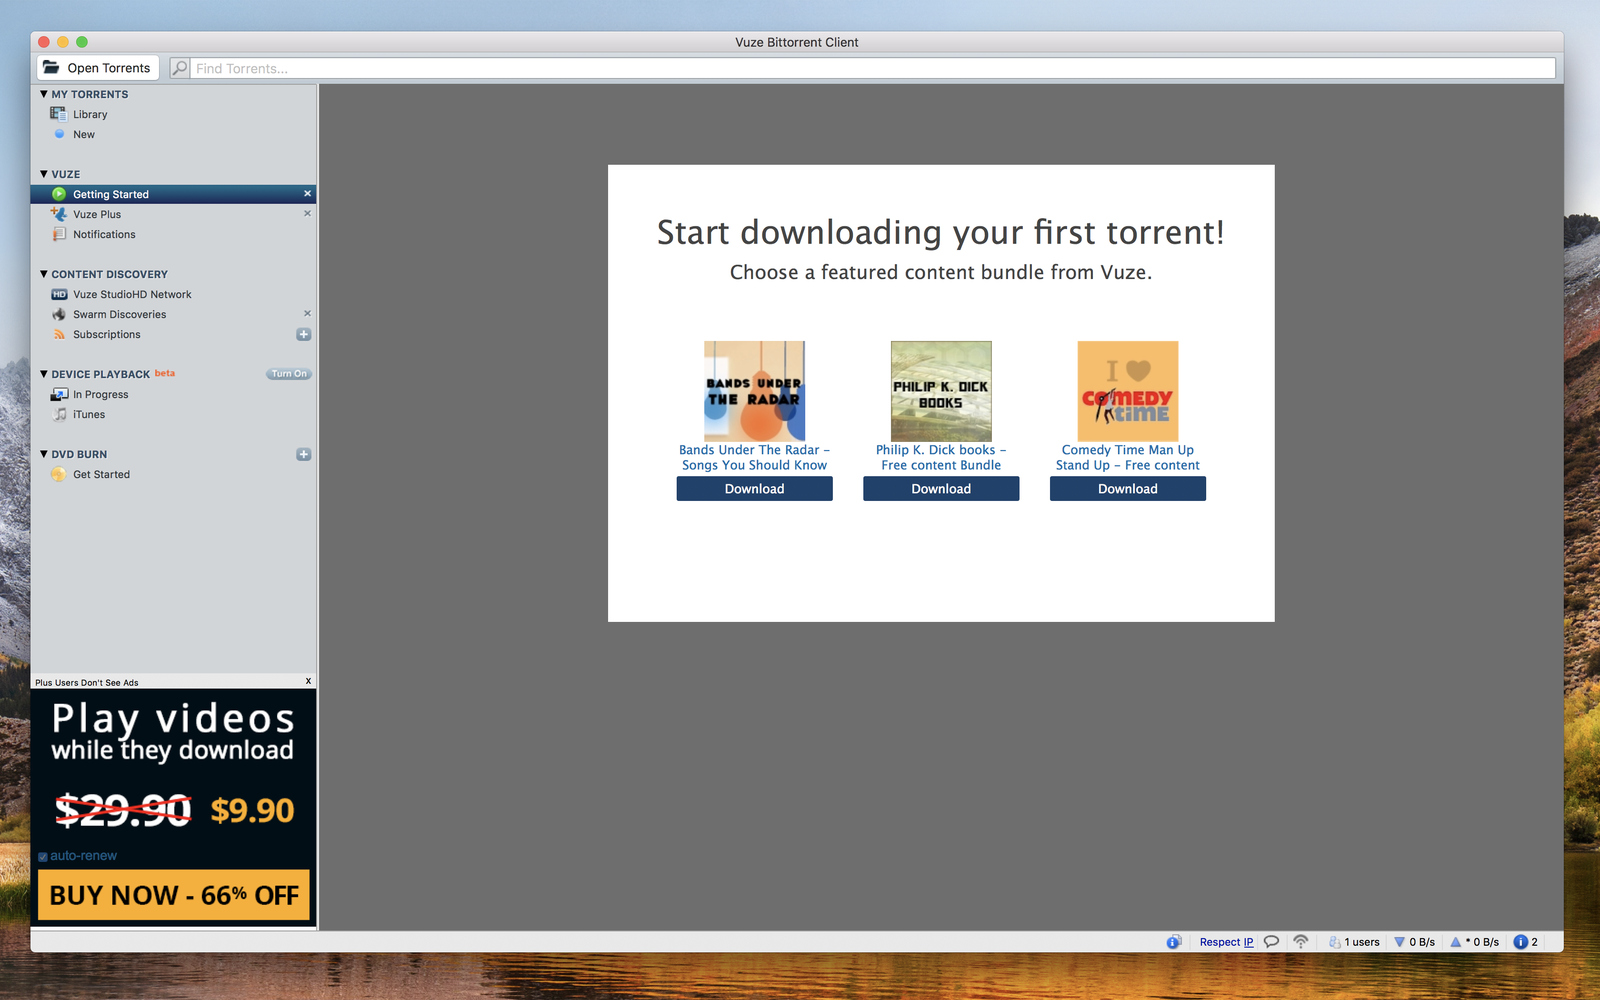The height and width of the screenshot is (1000, 1600).
Task: Click the Comedy Time bundle thumbnail
Action: [1127, 391]
